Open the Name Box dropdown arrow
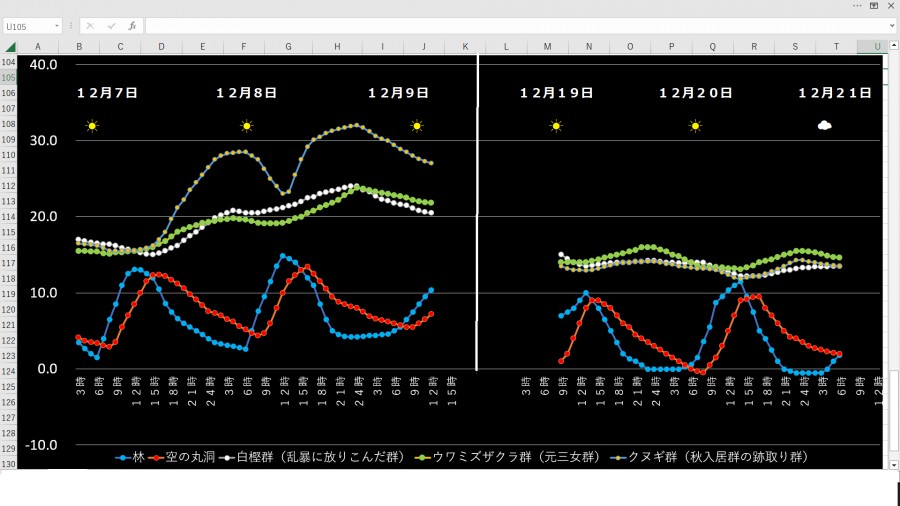This screenshot has width=900, height=506. click(x=56, y=26)
